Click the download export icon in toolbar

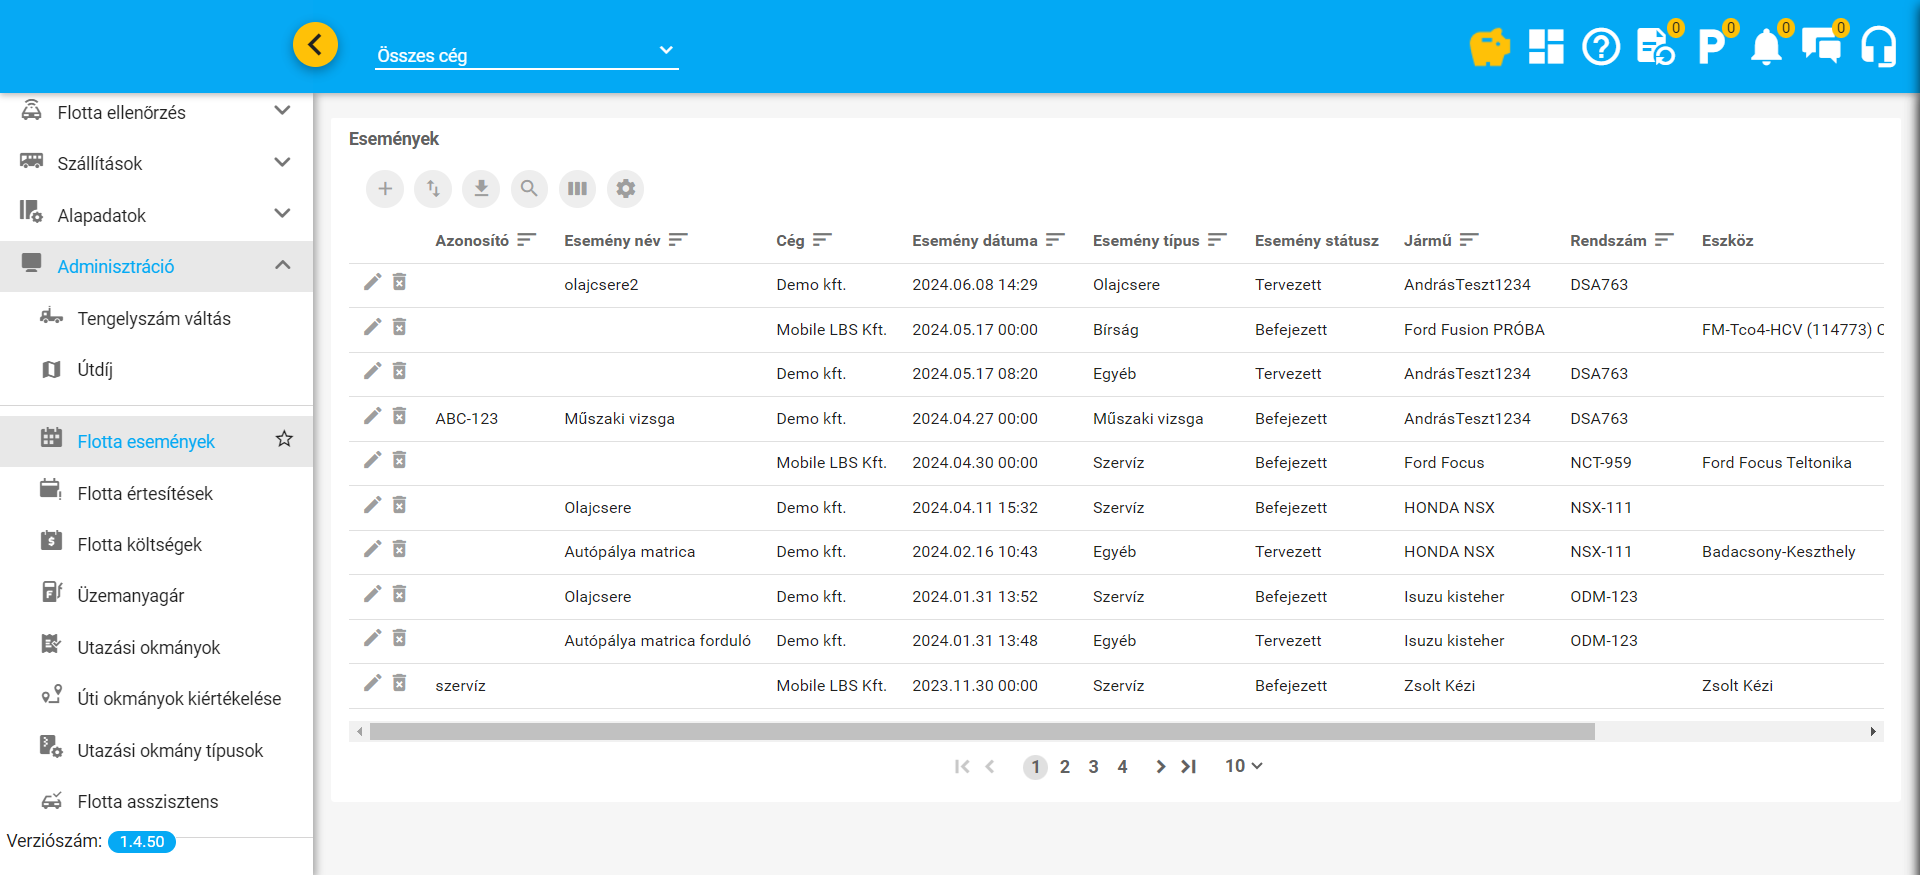[481, 189]
